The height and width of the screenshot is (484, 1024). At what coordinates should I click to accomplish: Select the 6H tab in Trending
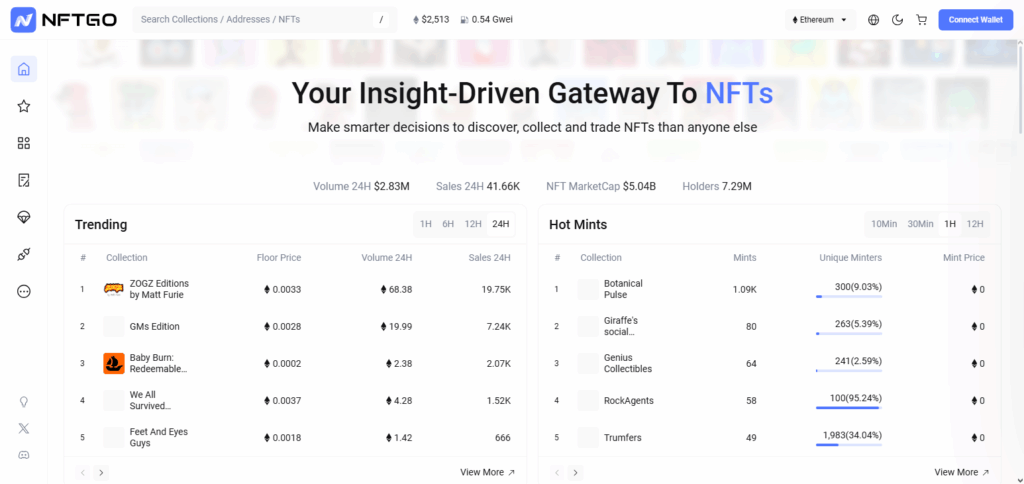(x=448, y=224)
